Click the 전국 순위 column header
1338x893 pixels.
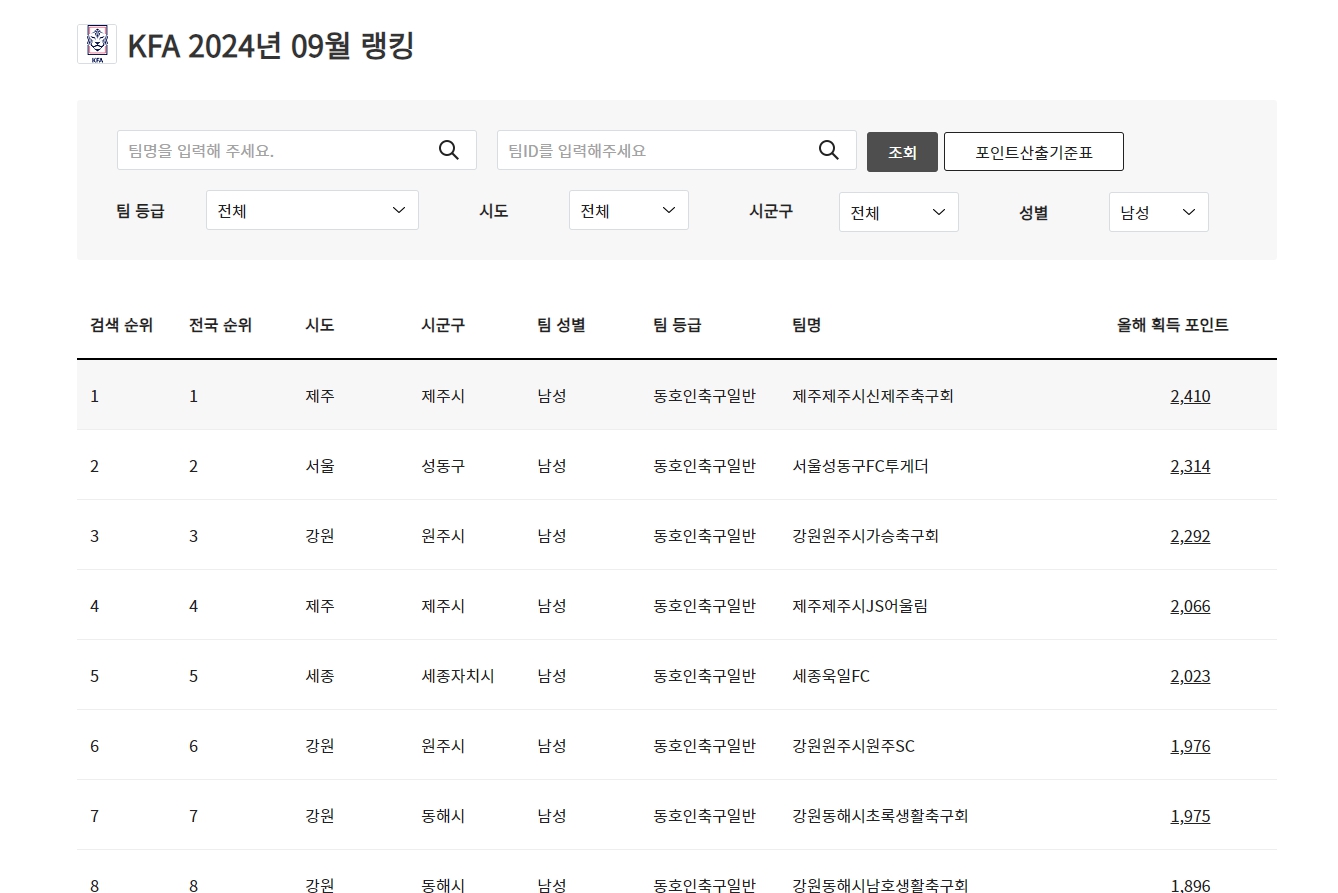[220, 325]
